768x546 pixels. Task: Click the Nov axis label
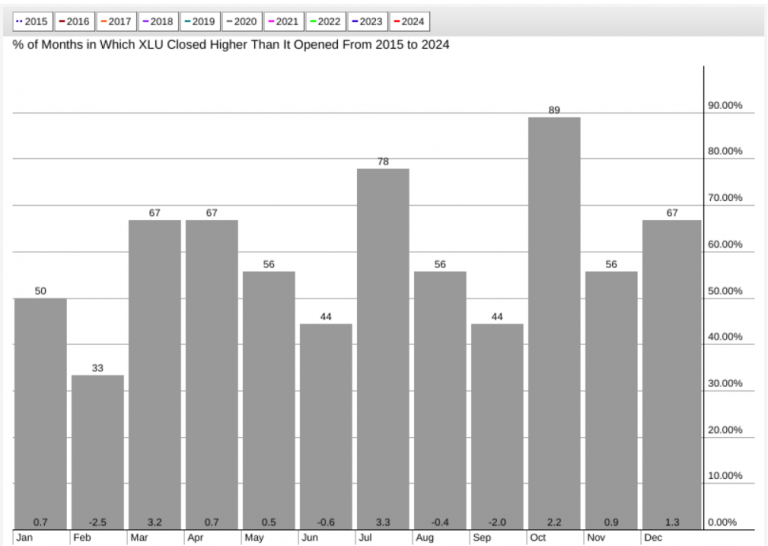coord(596,538)
